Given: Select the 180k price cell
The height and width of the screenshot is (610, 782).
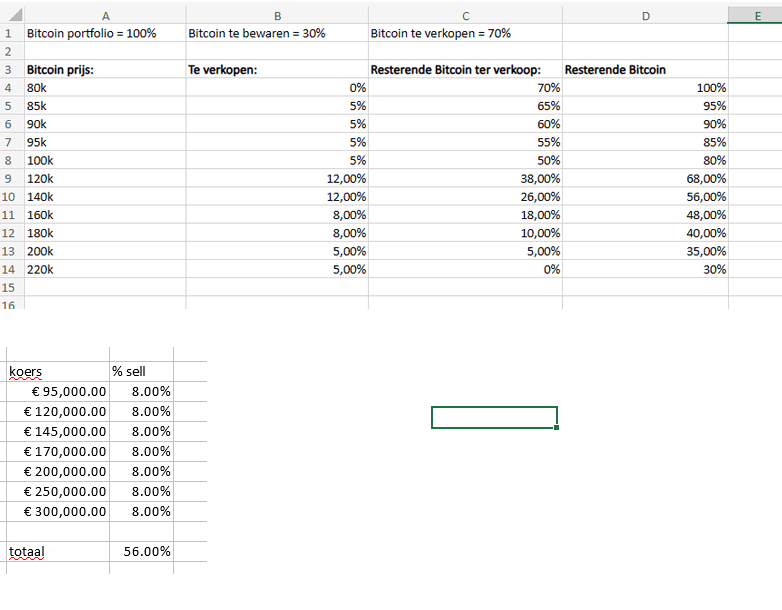Looking at the screenshot, I should 105,233.
